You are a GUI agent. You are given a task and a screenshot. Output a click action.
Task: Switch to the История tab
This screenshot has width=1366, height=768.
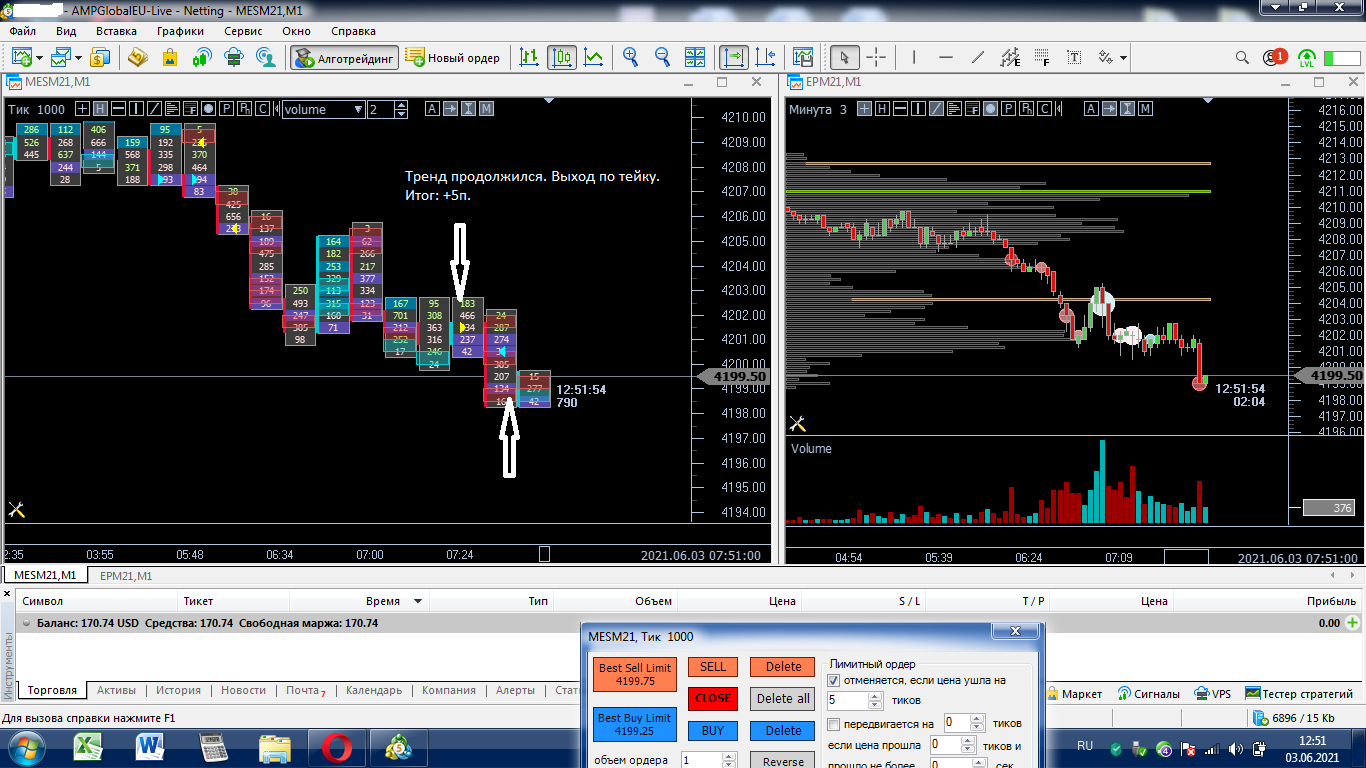(178, 690)
